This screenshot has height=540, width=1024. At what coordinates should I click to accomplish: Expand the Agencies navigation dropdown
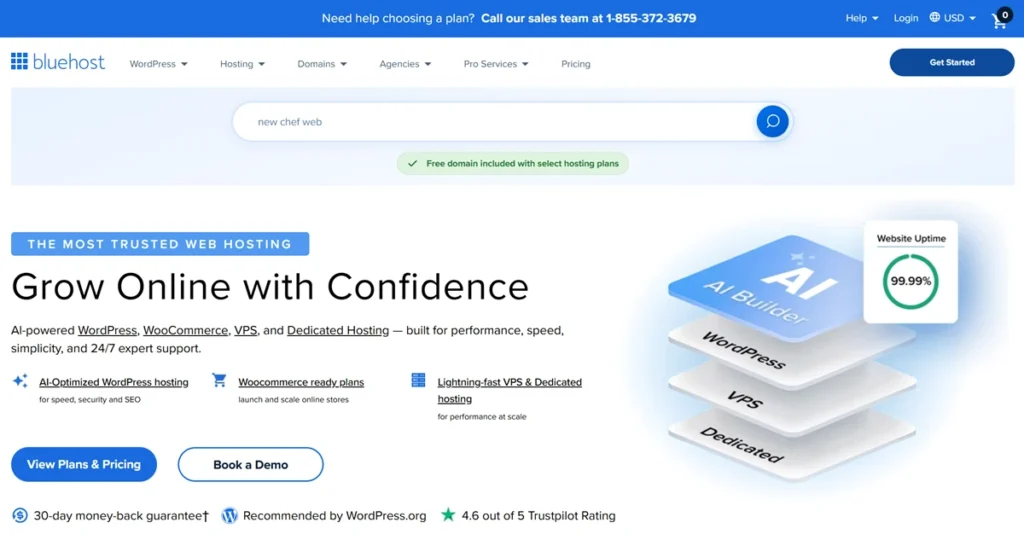pos(405,64)
